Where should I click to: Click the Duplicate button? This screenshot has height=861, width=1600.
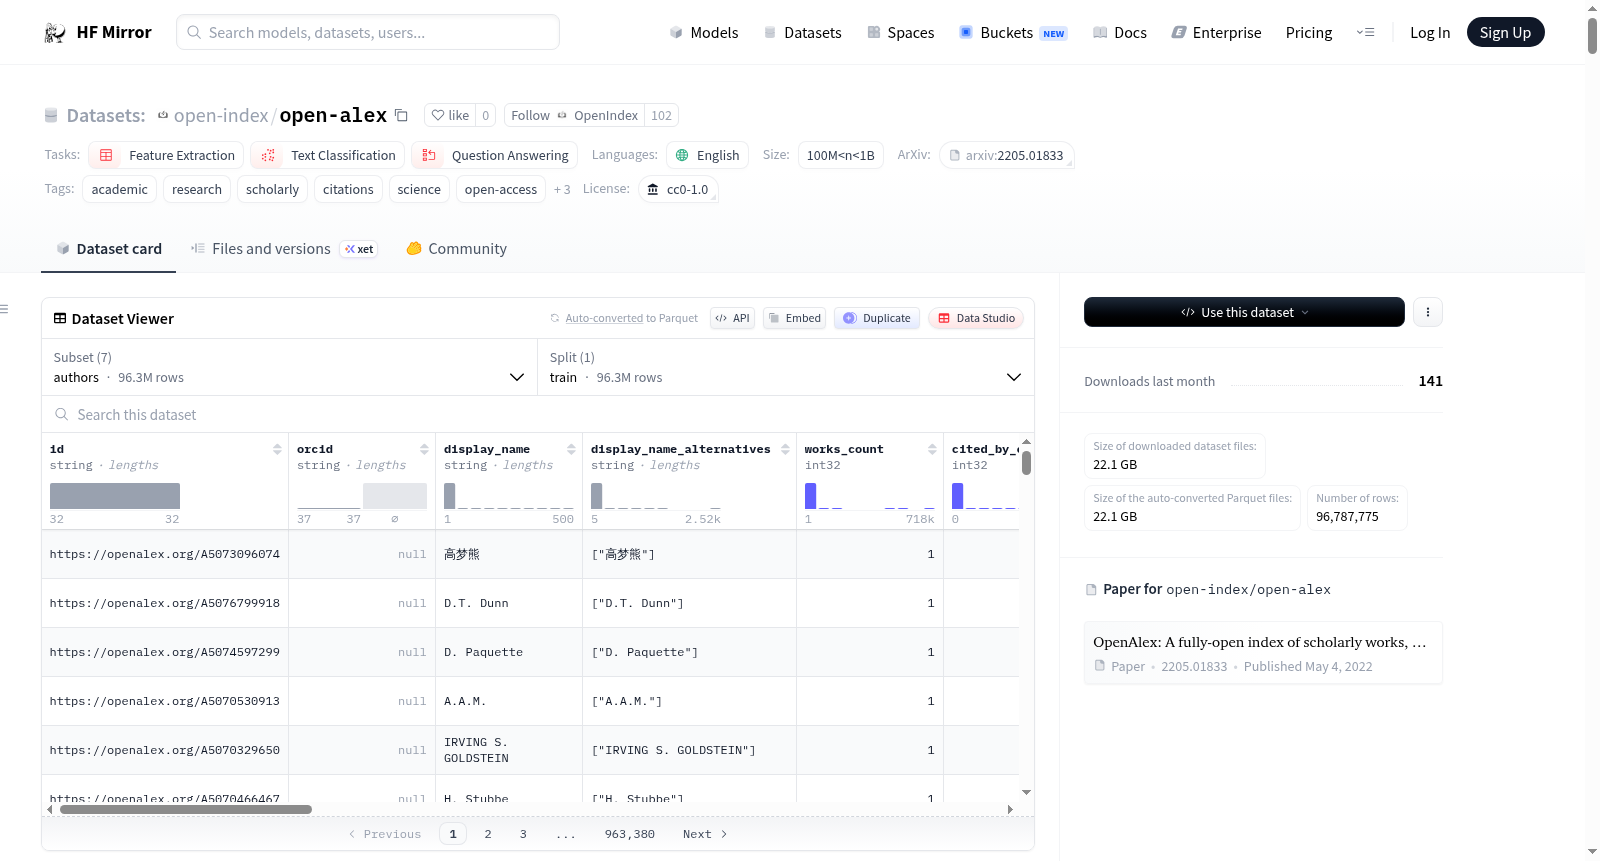point(877,318)
